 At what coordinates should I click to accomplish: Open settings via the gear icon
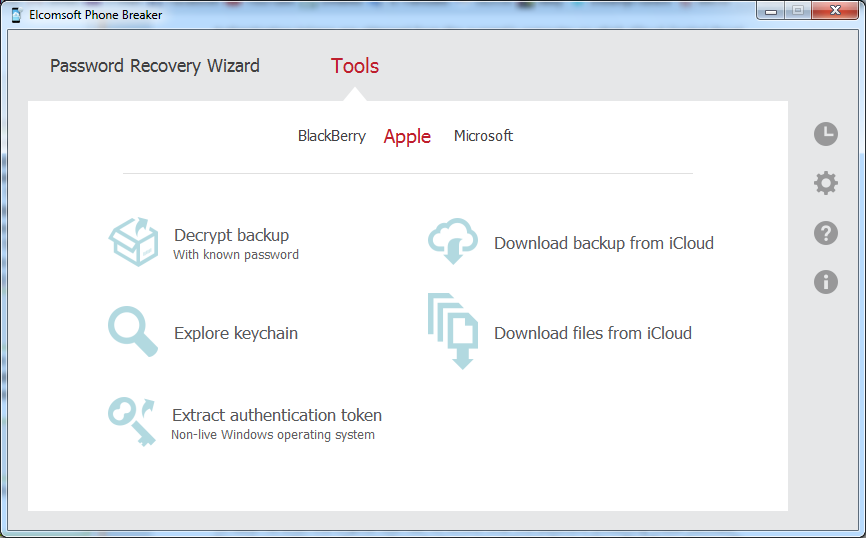point(826,183)
